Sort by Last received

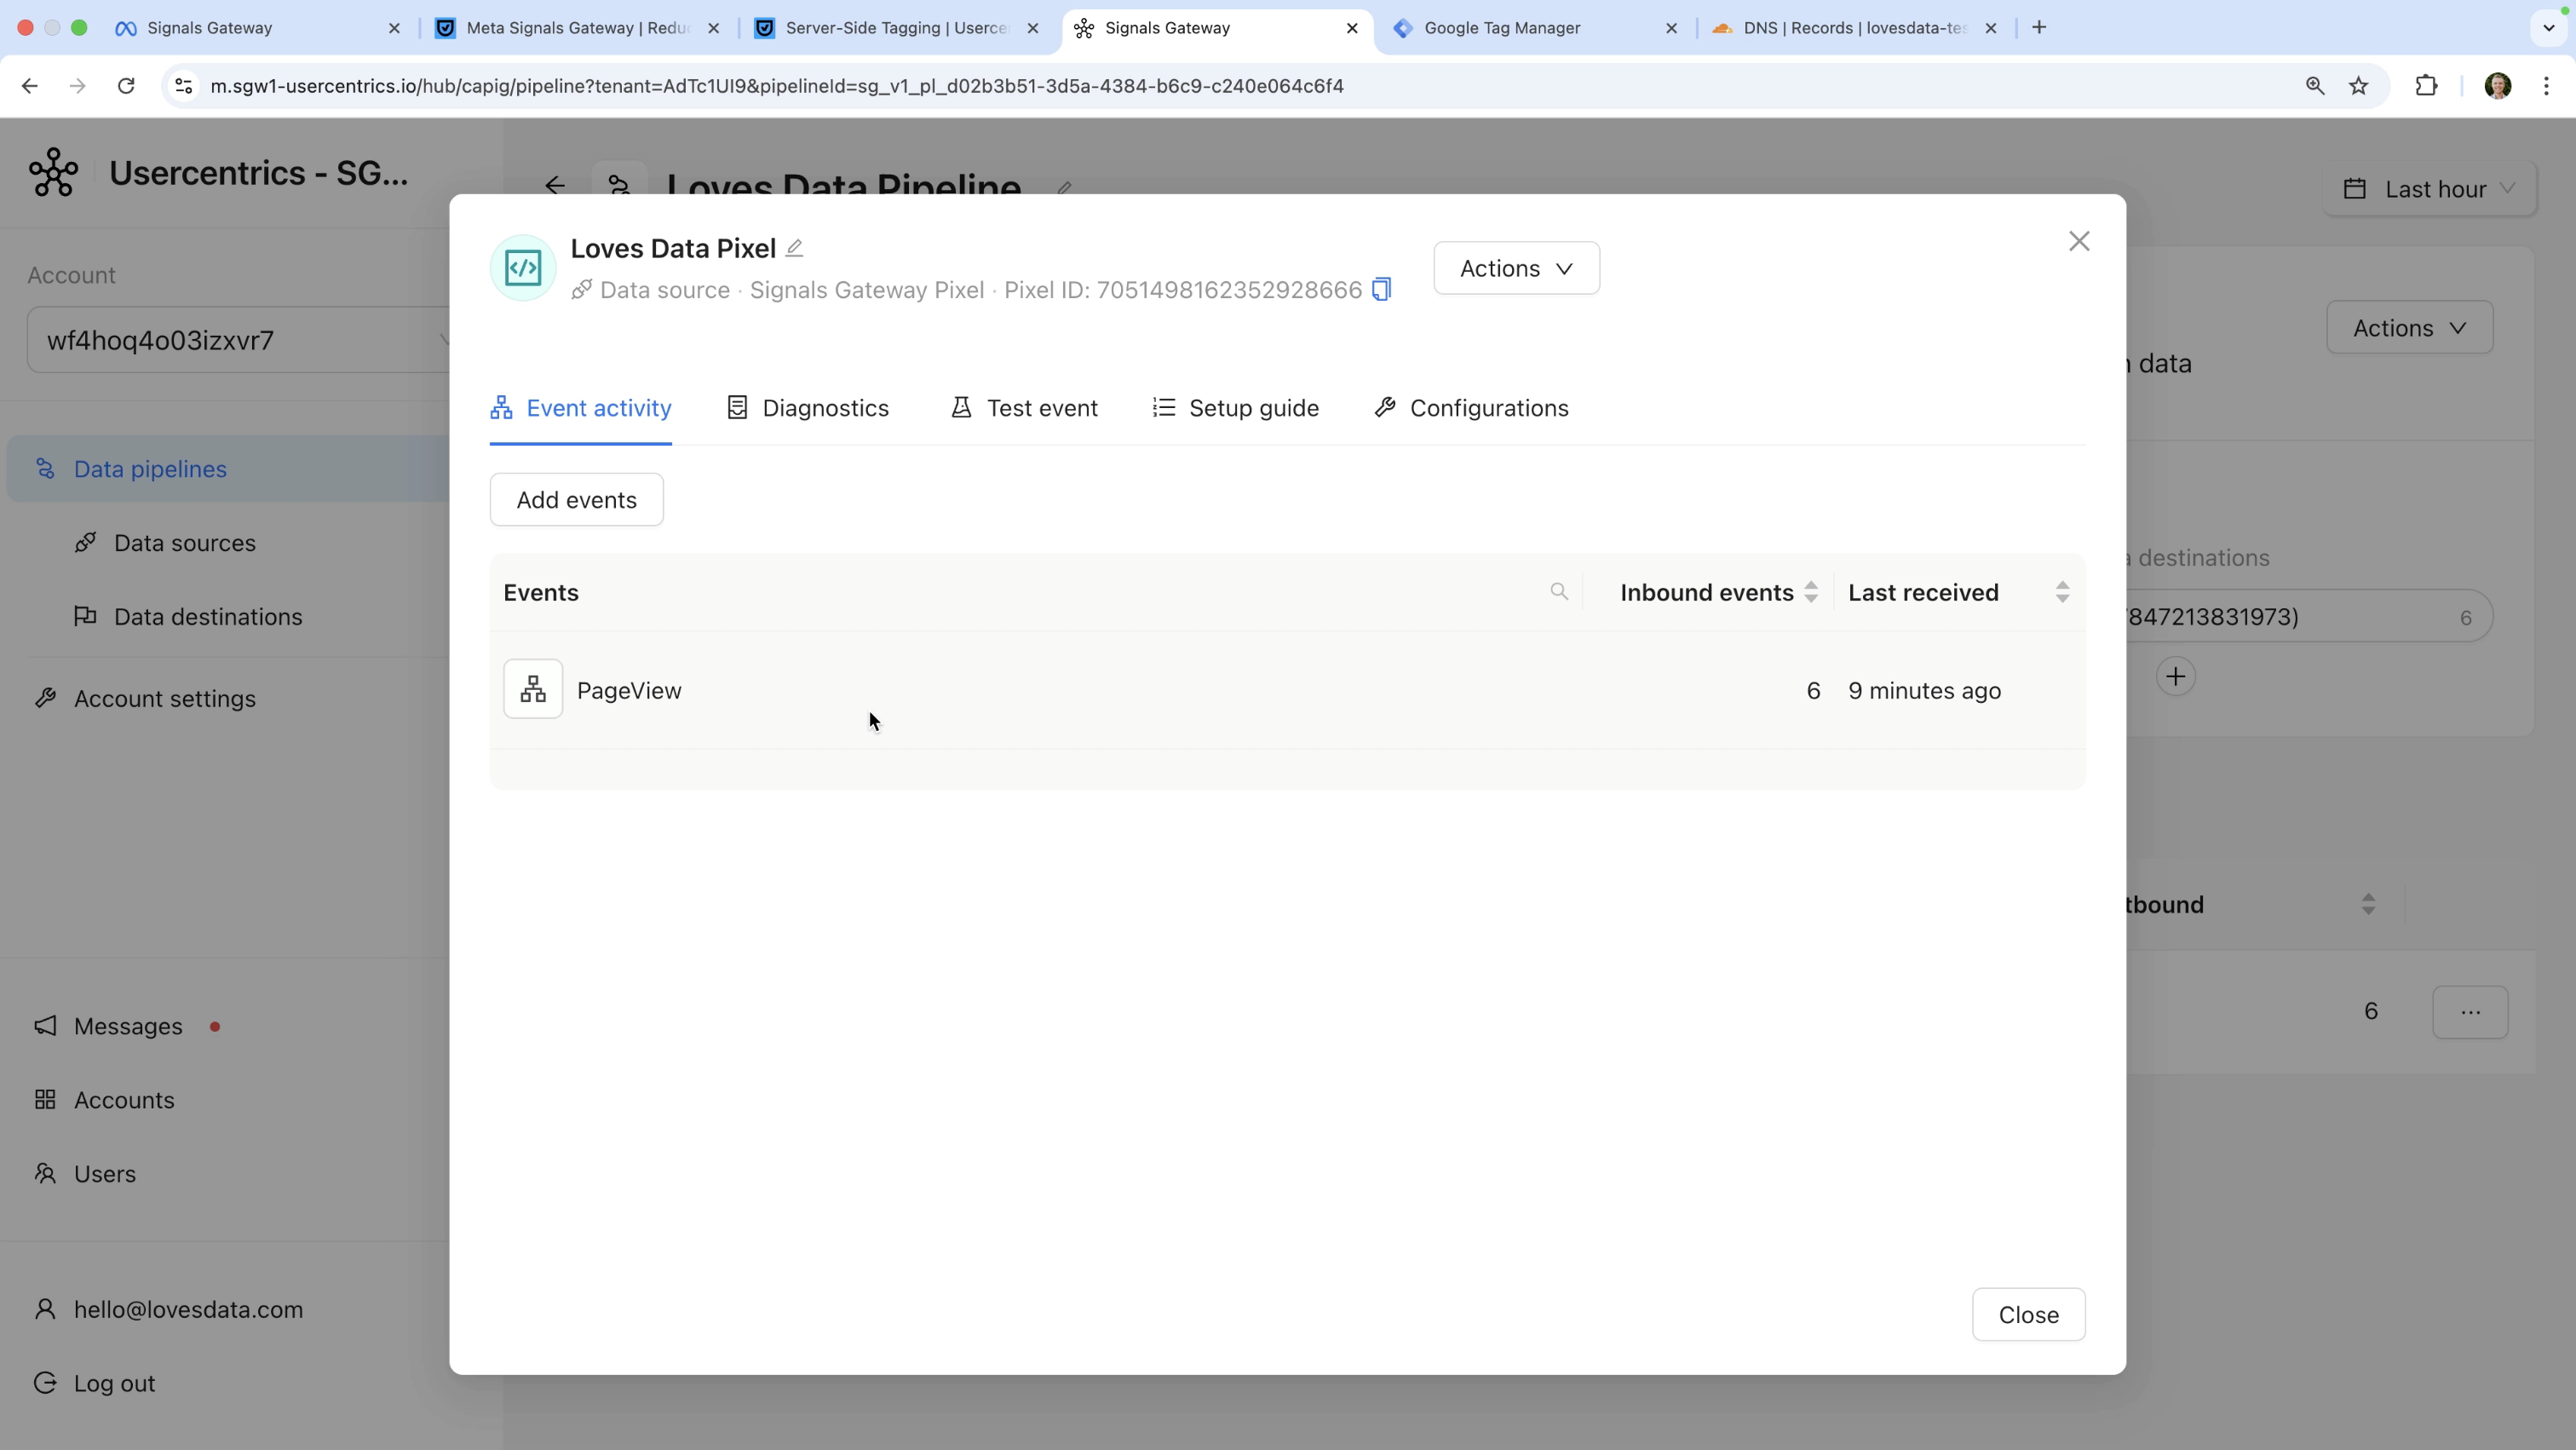point(2062,592)
